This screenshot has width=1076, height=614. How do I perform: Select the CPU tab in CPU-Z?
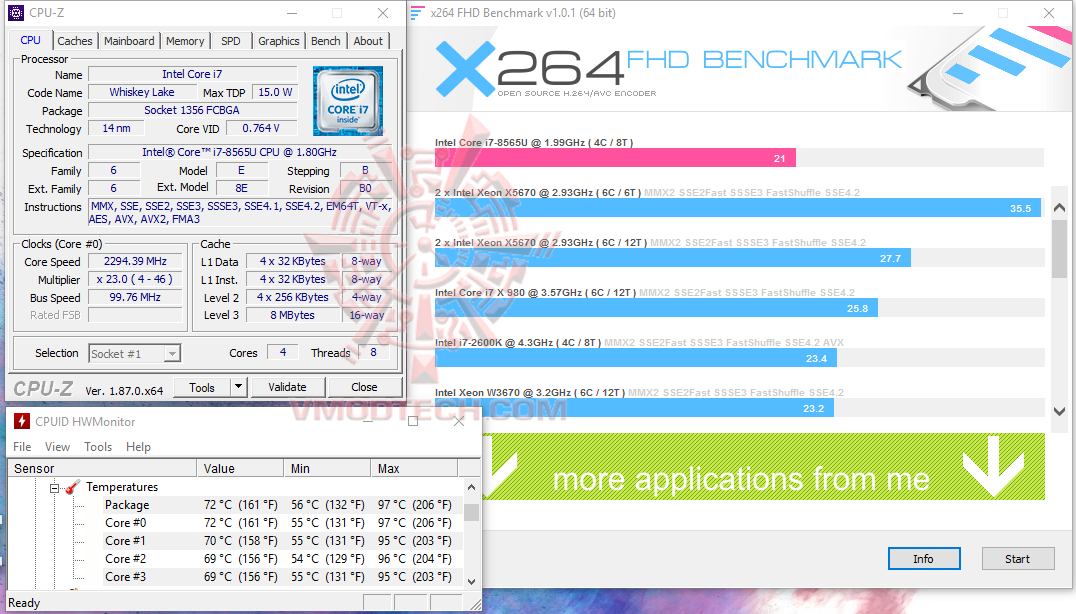tap(30, 40)
